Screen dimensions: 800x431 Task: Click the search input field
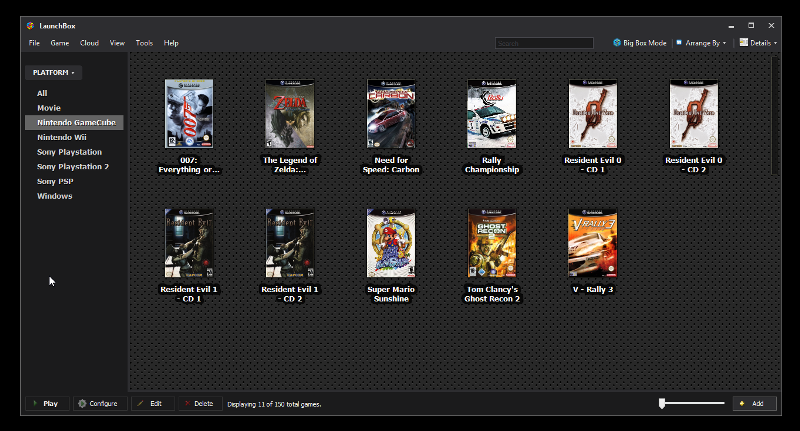pyautogui.click(x=544, y=43)
